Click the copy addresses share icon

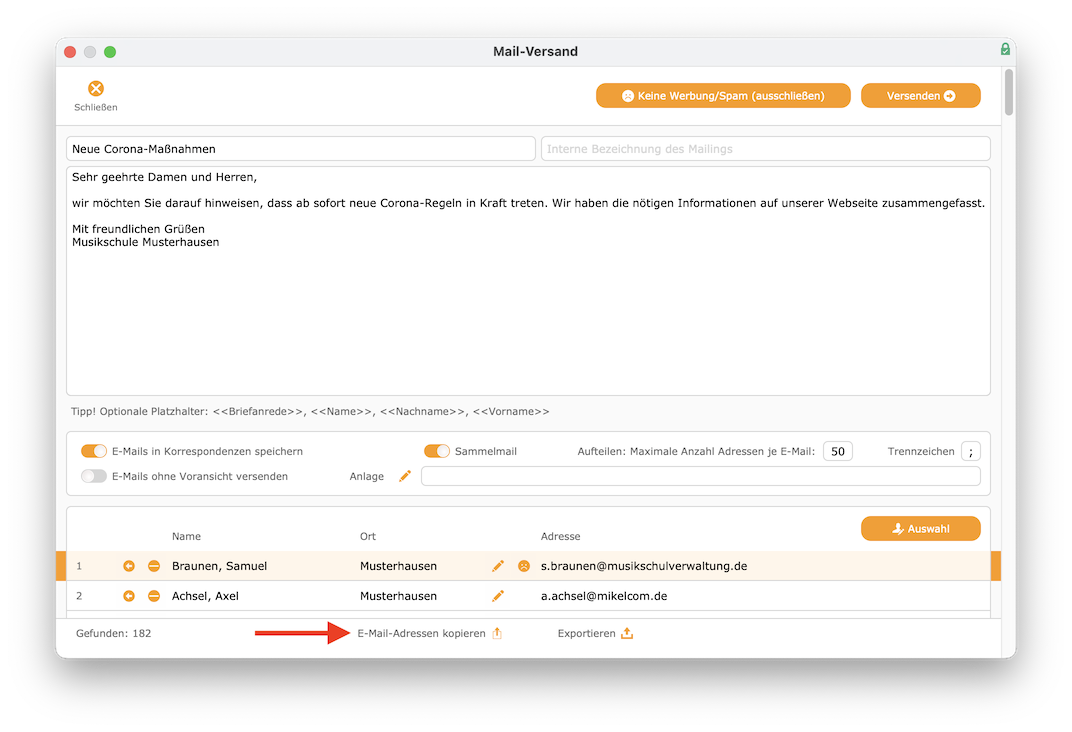coord(497,634)
